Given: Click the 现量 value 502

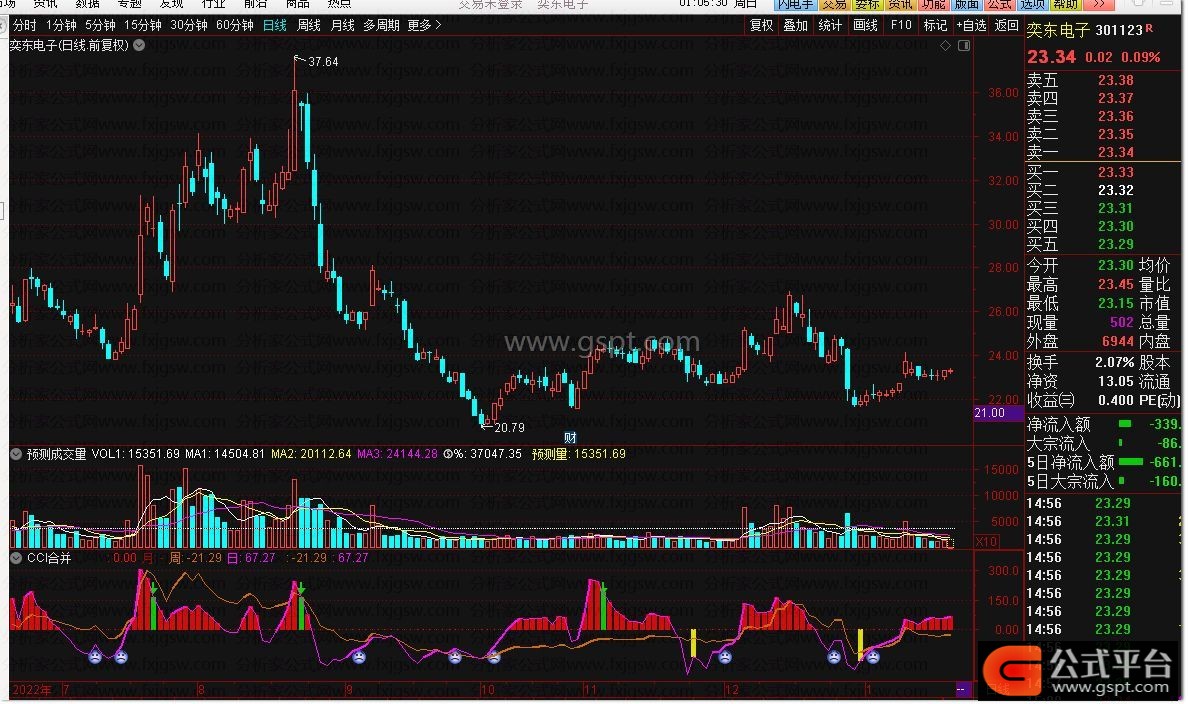Looking at the screenshot, I should (x=1121, y=322).
